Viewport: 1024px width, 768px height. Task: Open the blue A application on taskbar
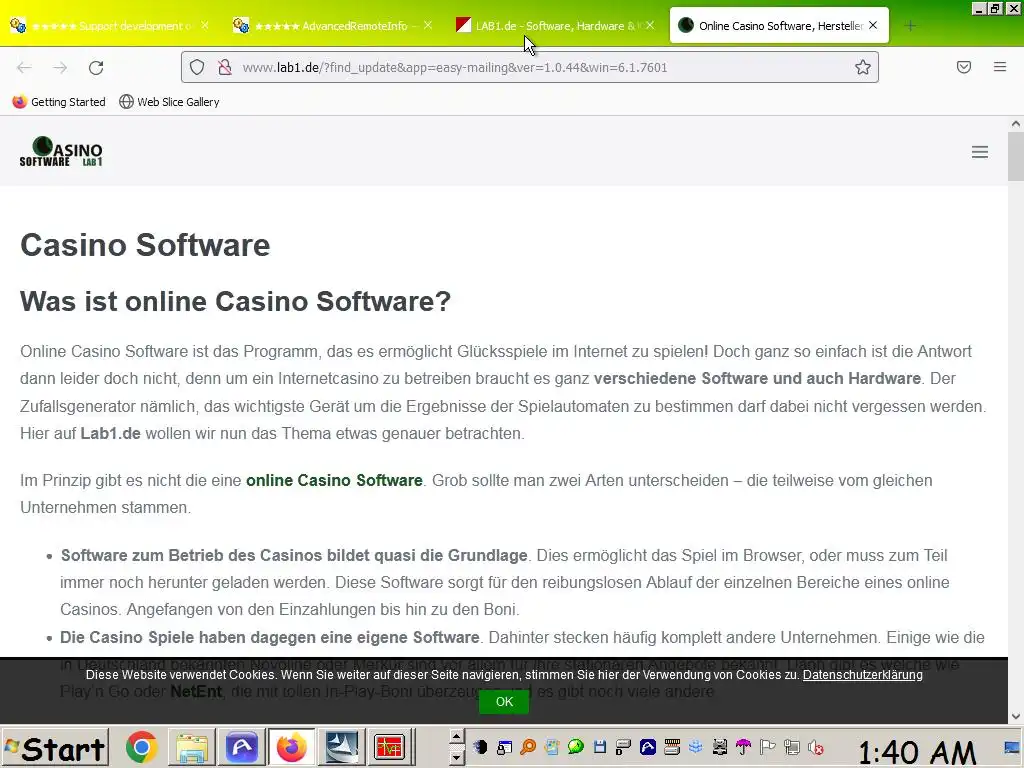[242, 748]
